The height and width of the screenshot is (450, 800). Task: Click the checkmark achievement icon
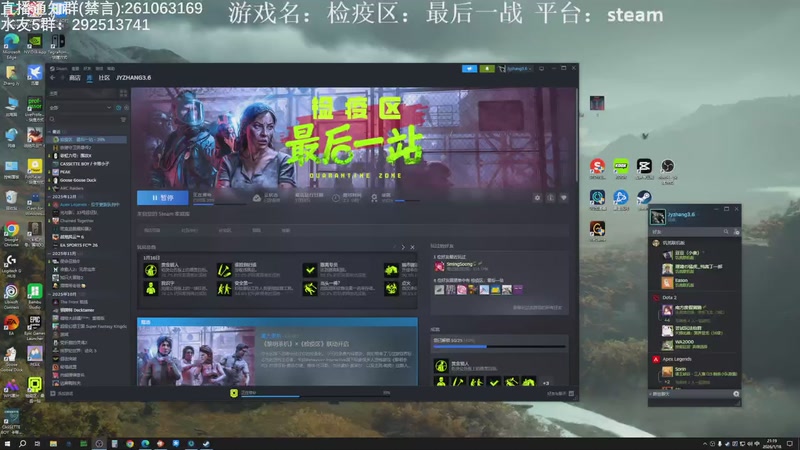pyautogui.click(x=310, y=270)
